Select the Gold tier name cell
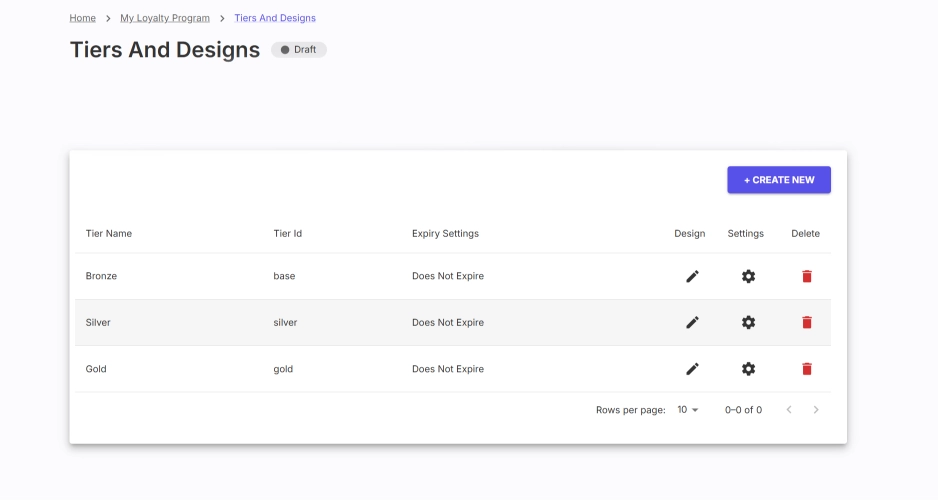The width and height of the screenshot is (938, 500). tap(96, 369)
